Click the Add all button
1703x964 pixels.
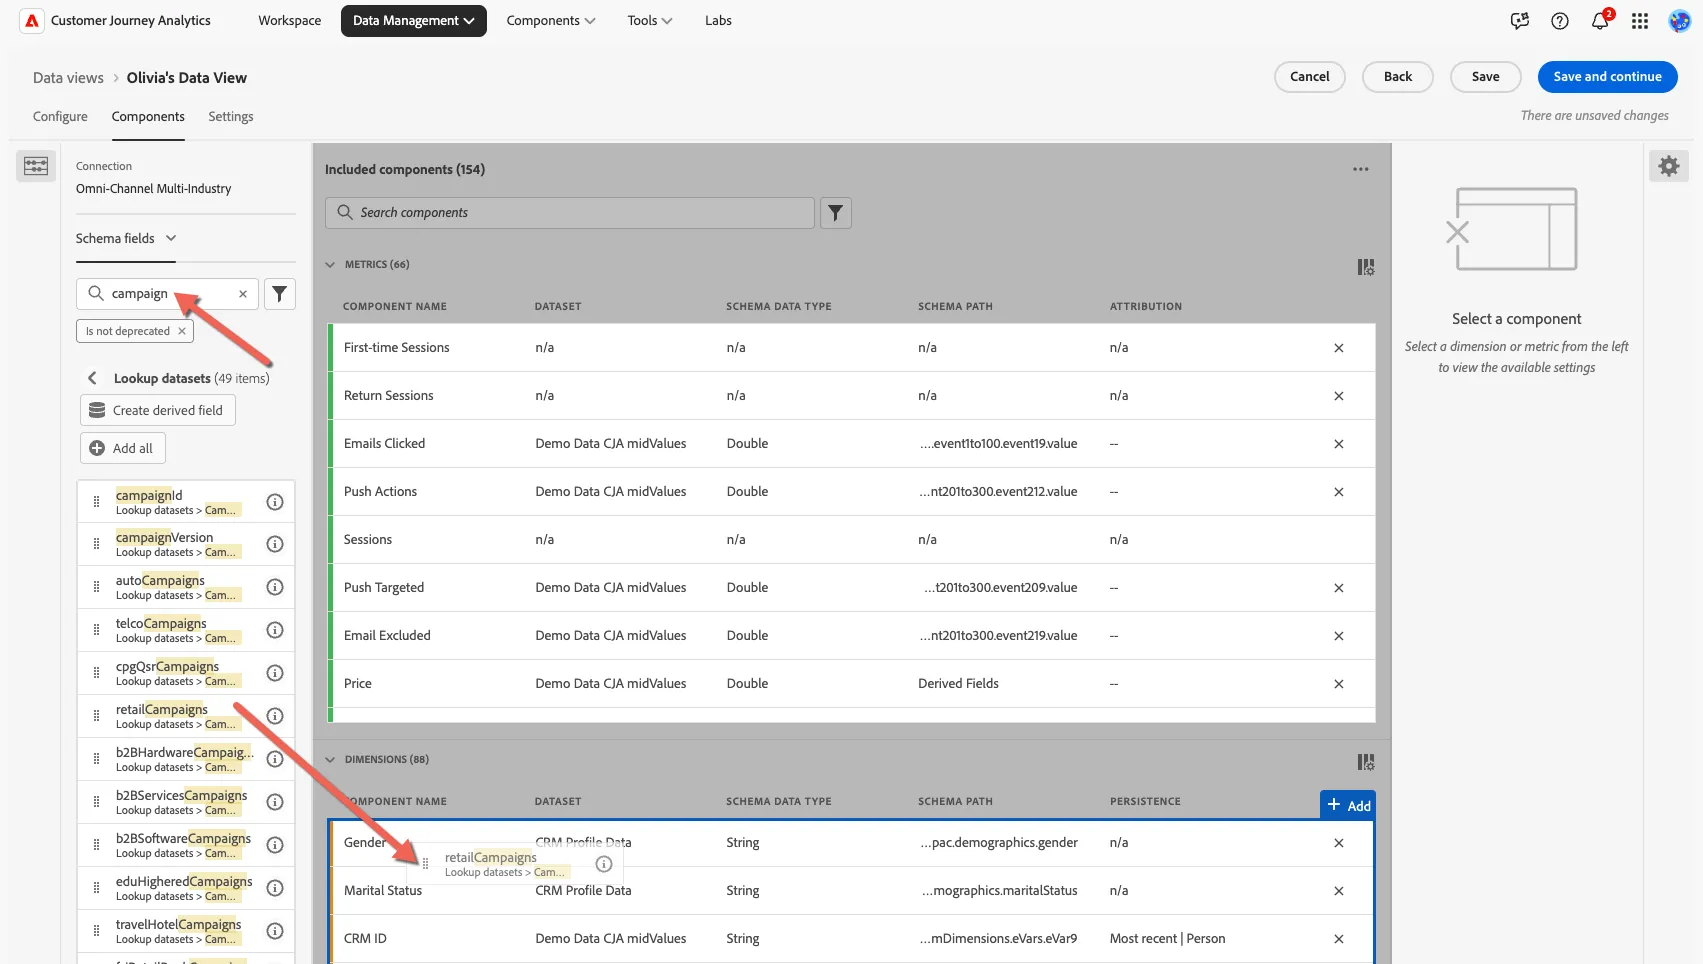tap(123, 448)
